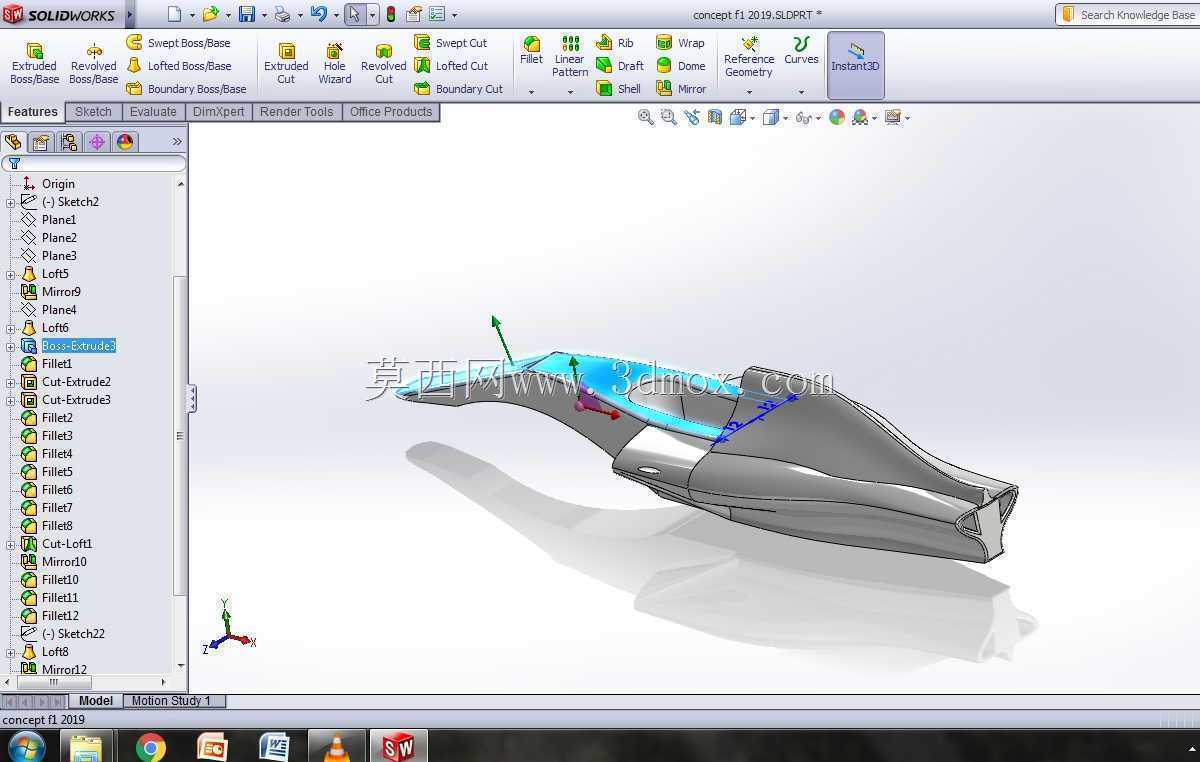Open the Hole Wizard
The image size is (1200, 762).
click(x=335, y=63)
